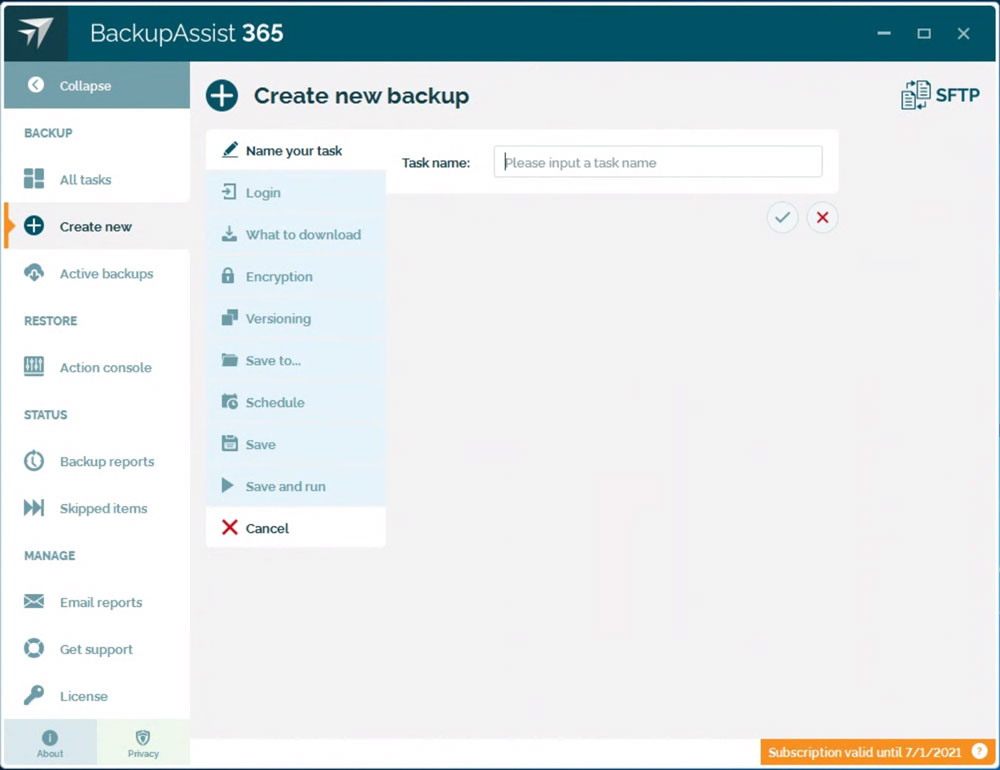Go to the What to download step label
The height and width of the screenshot is (770, 1000).
304,235
